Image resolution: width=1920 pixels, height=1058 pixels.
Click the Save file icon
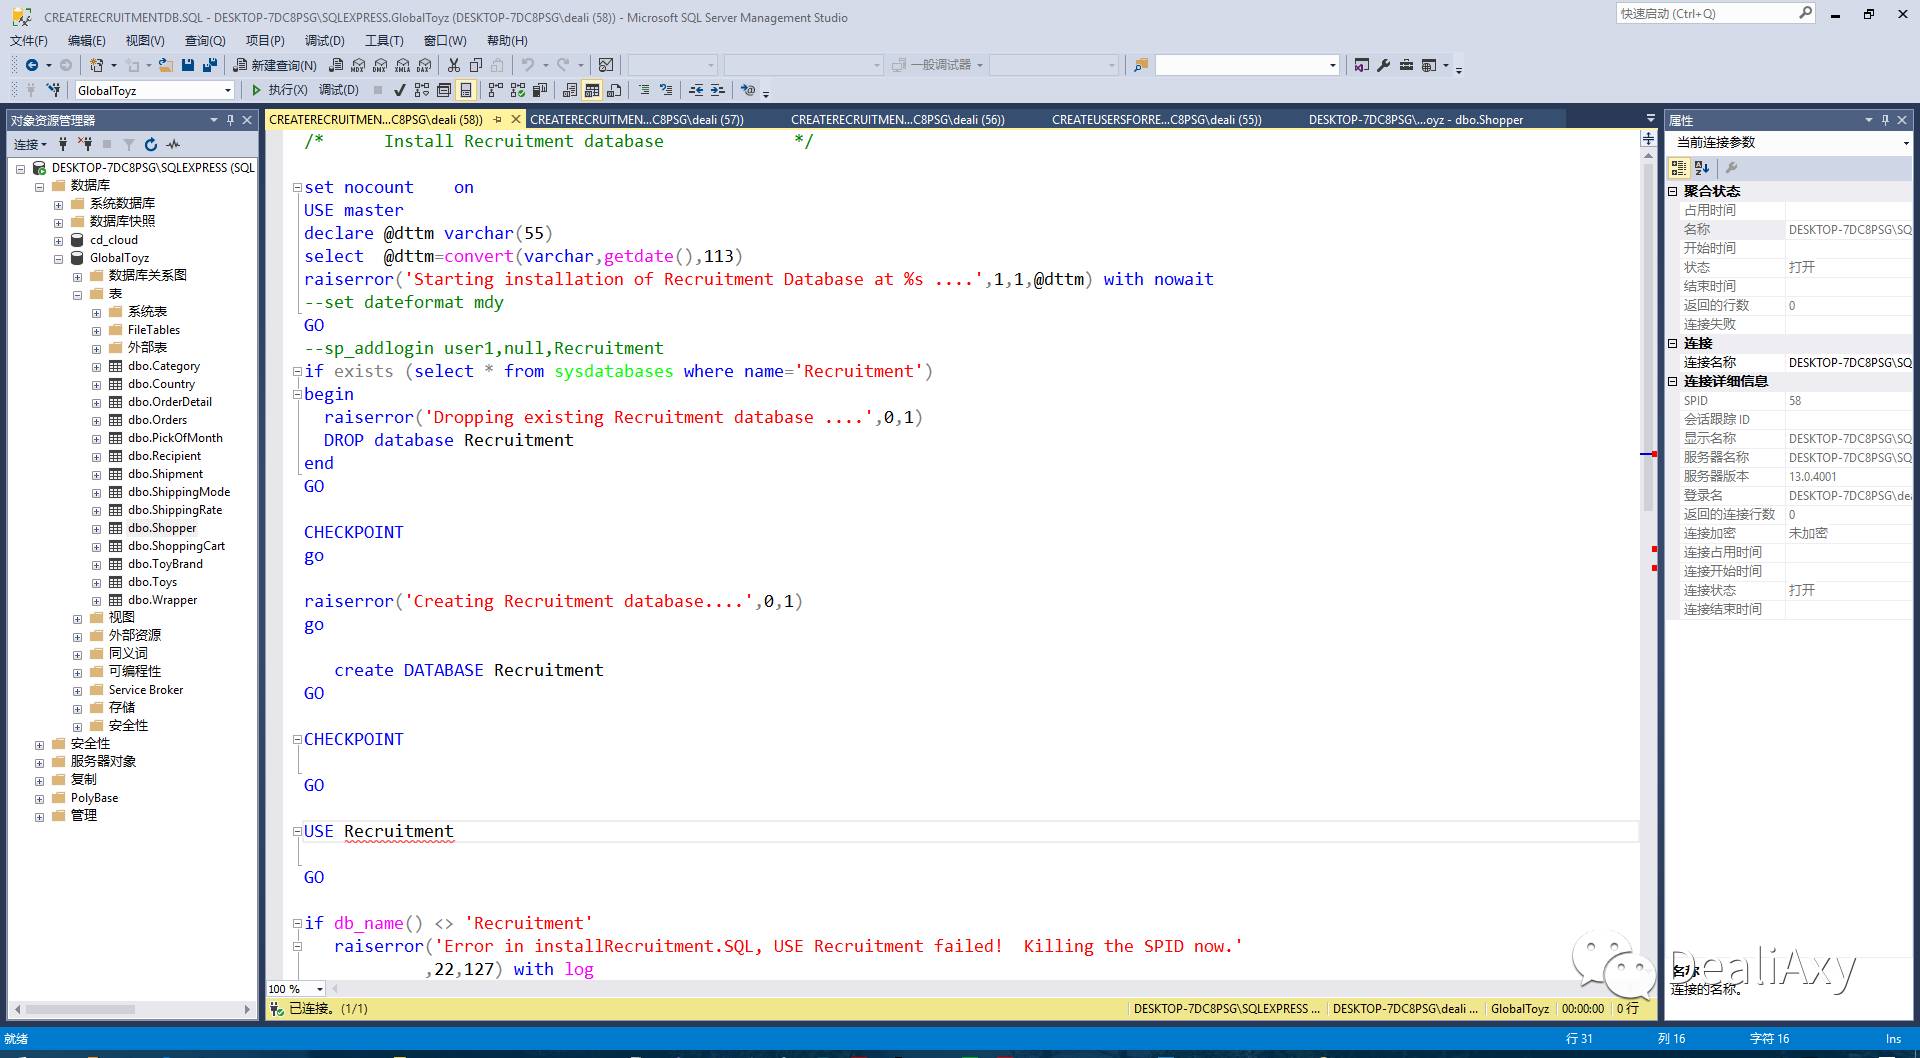pos(188,65)
